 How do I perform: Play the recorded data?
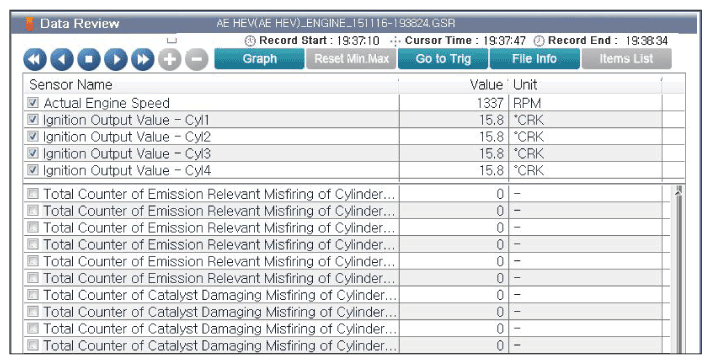click(x=116, y=59)
